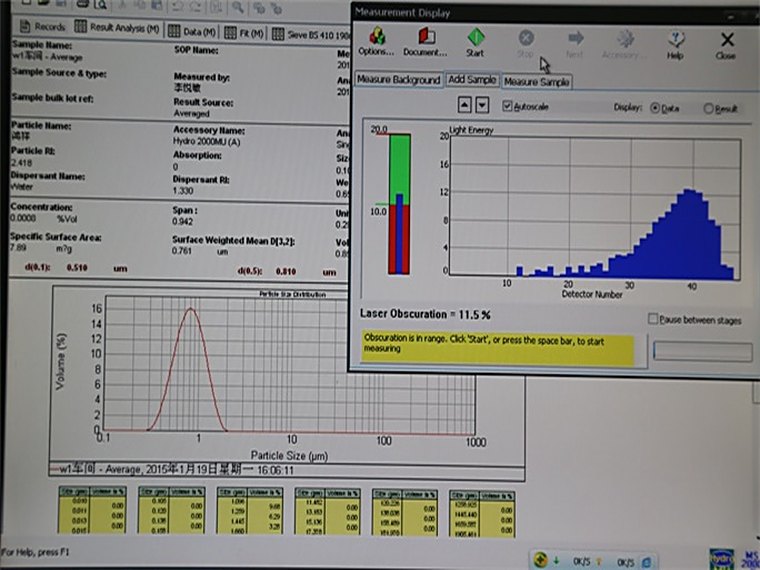Click the first gear icon in main toolbar
The width and height of the screenshot is (760, 570).
(x=259, y=8)
